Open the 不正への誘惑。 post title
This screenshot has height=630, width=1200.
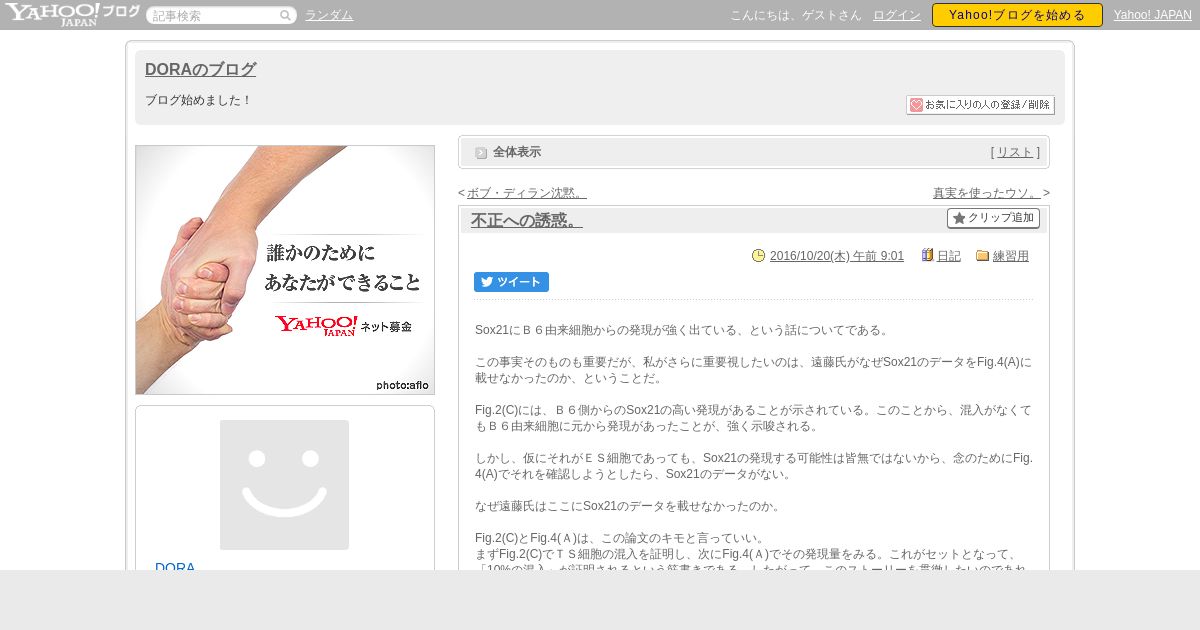pyautogui.click(x=527, y=220)
